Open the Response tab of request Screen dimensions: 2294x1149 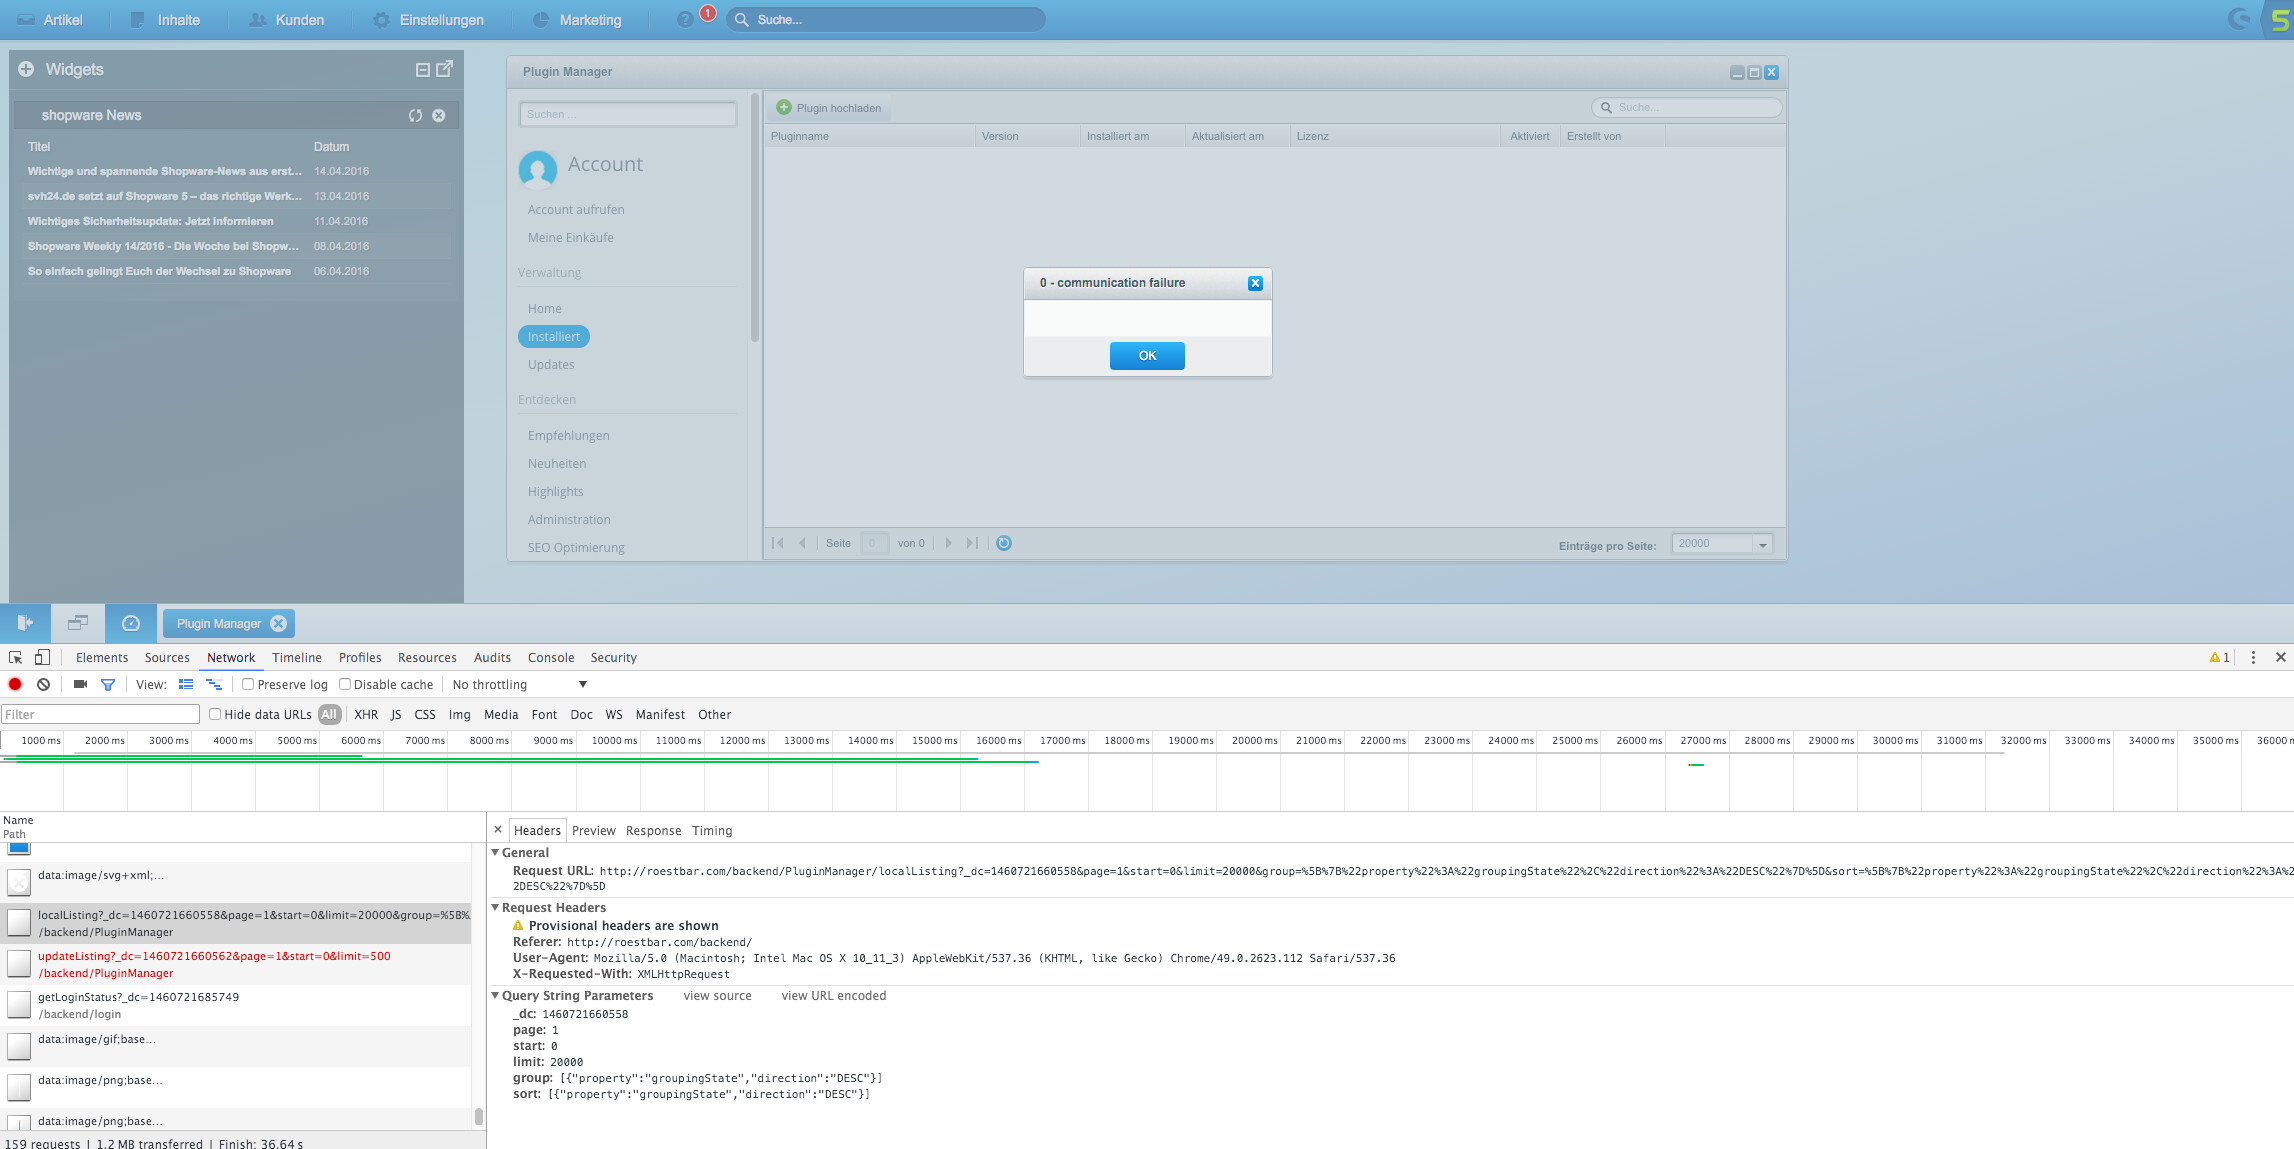tap(653, 830)
